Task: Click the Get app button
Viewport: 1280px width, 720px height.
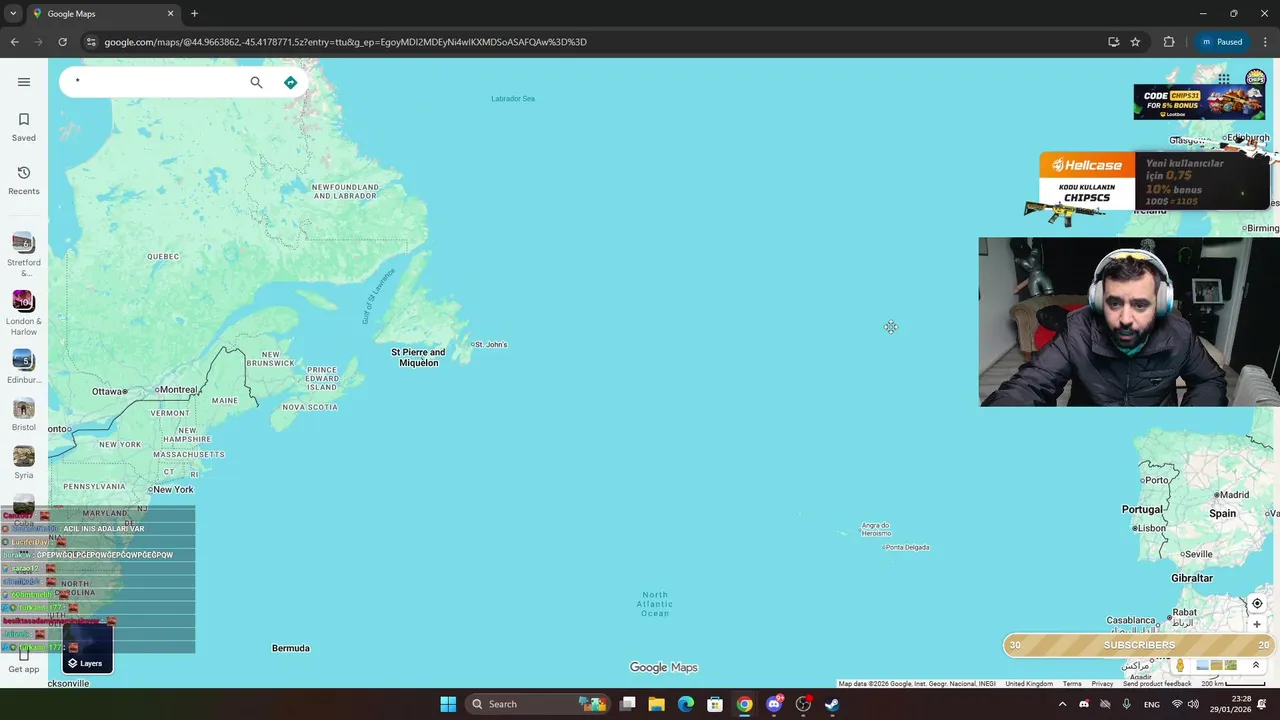Action: click(24, 661)
